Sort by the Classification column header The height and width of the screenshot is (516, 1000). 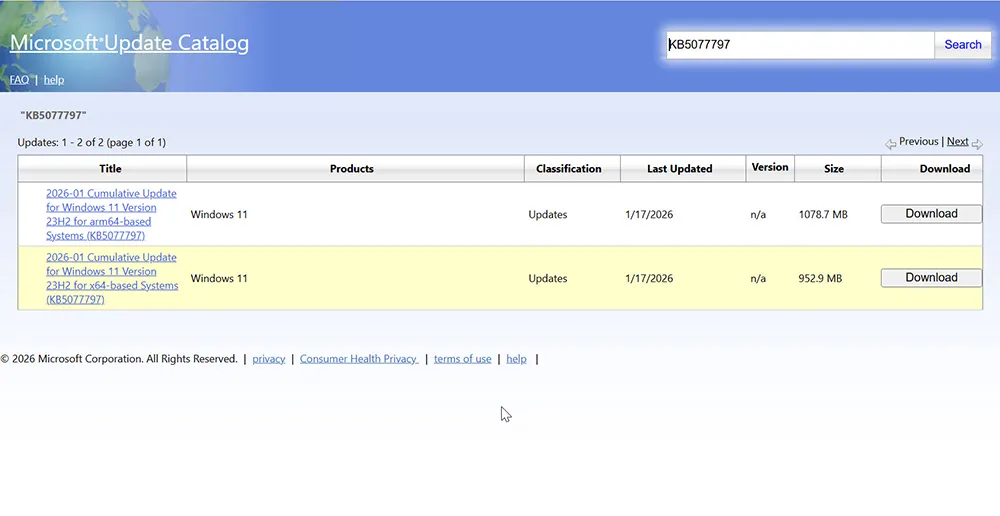[x=568, y=168]
